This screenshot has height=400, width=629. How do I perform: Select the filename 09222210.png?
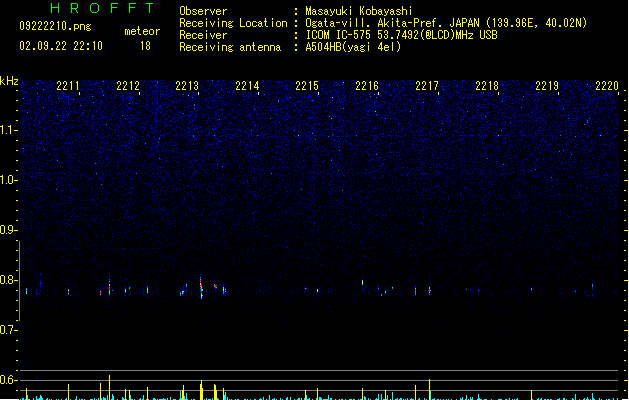point(55,26)
